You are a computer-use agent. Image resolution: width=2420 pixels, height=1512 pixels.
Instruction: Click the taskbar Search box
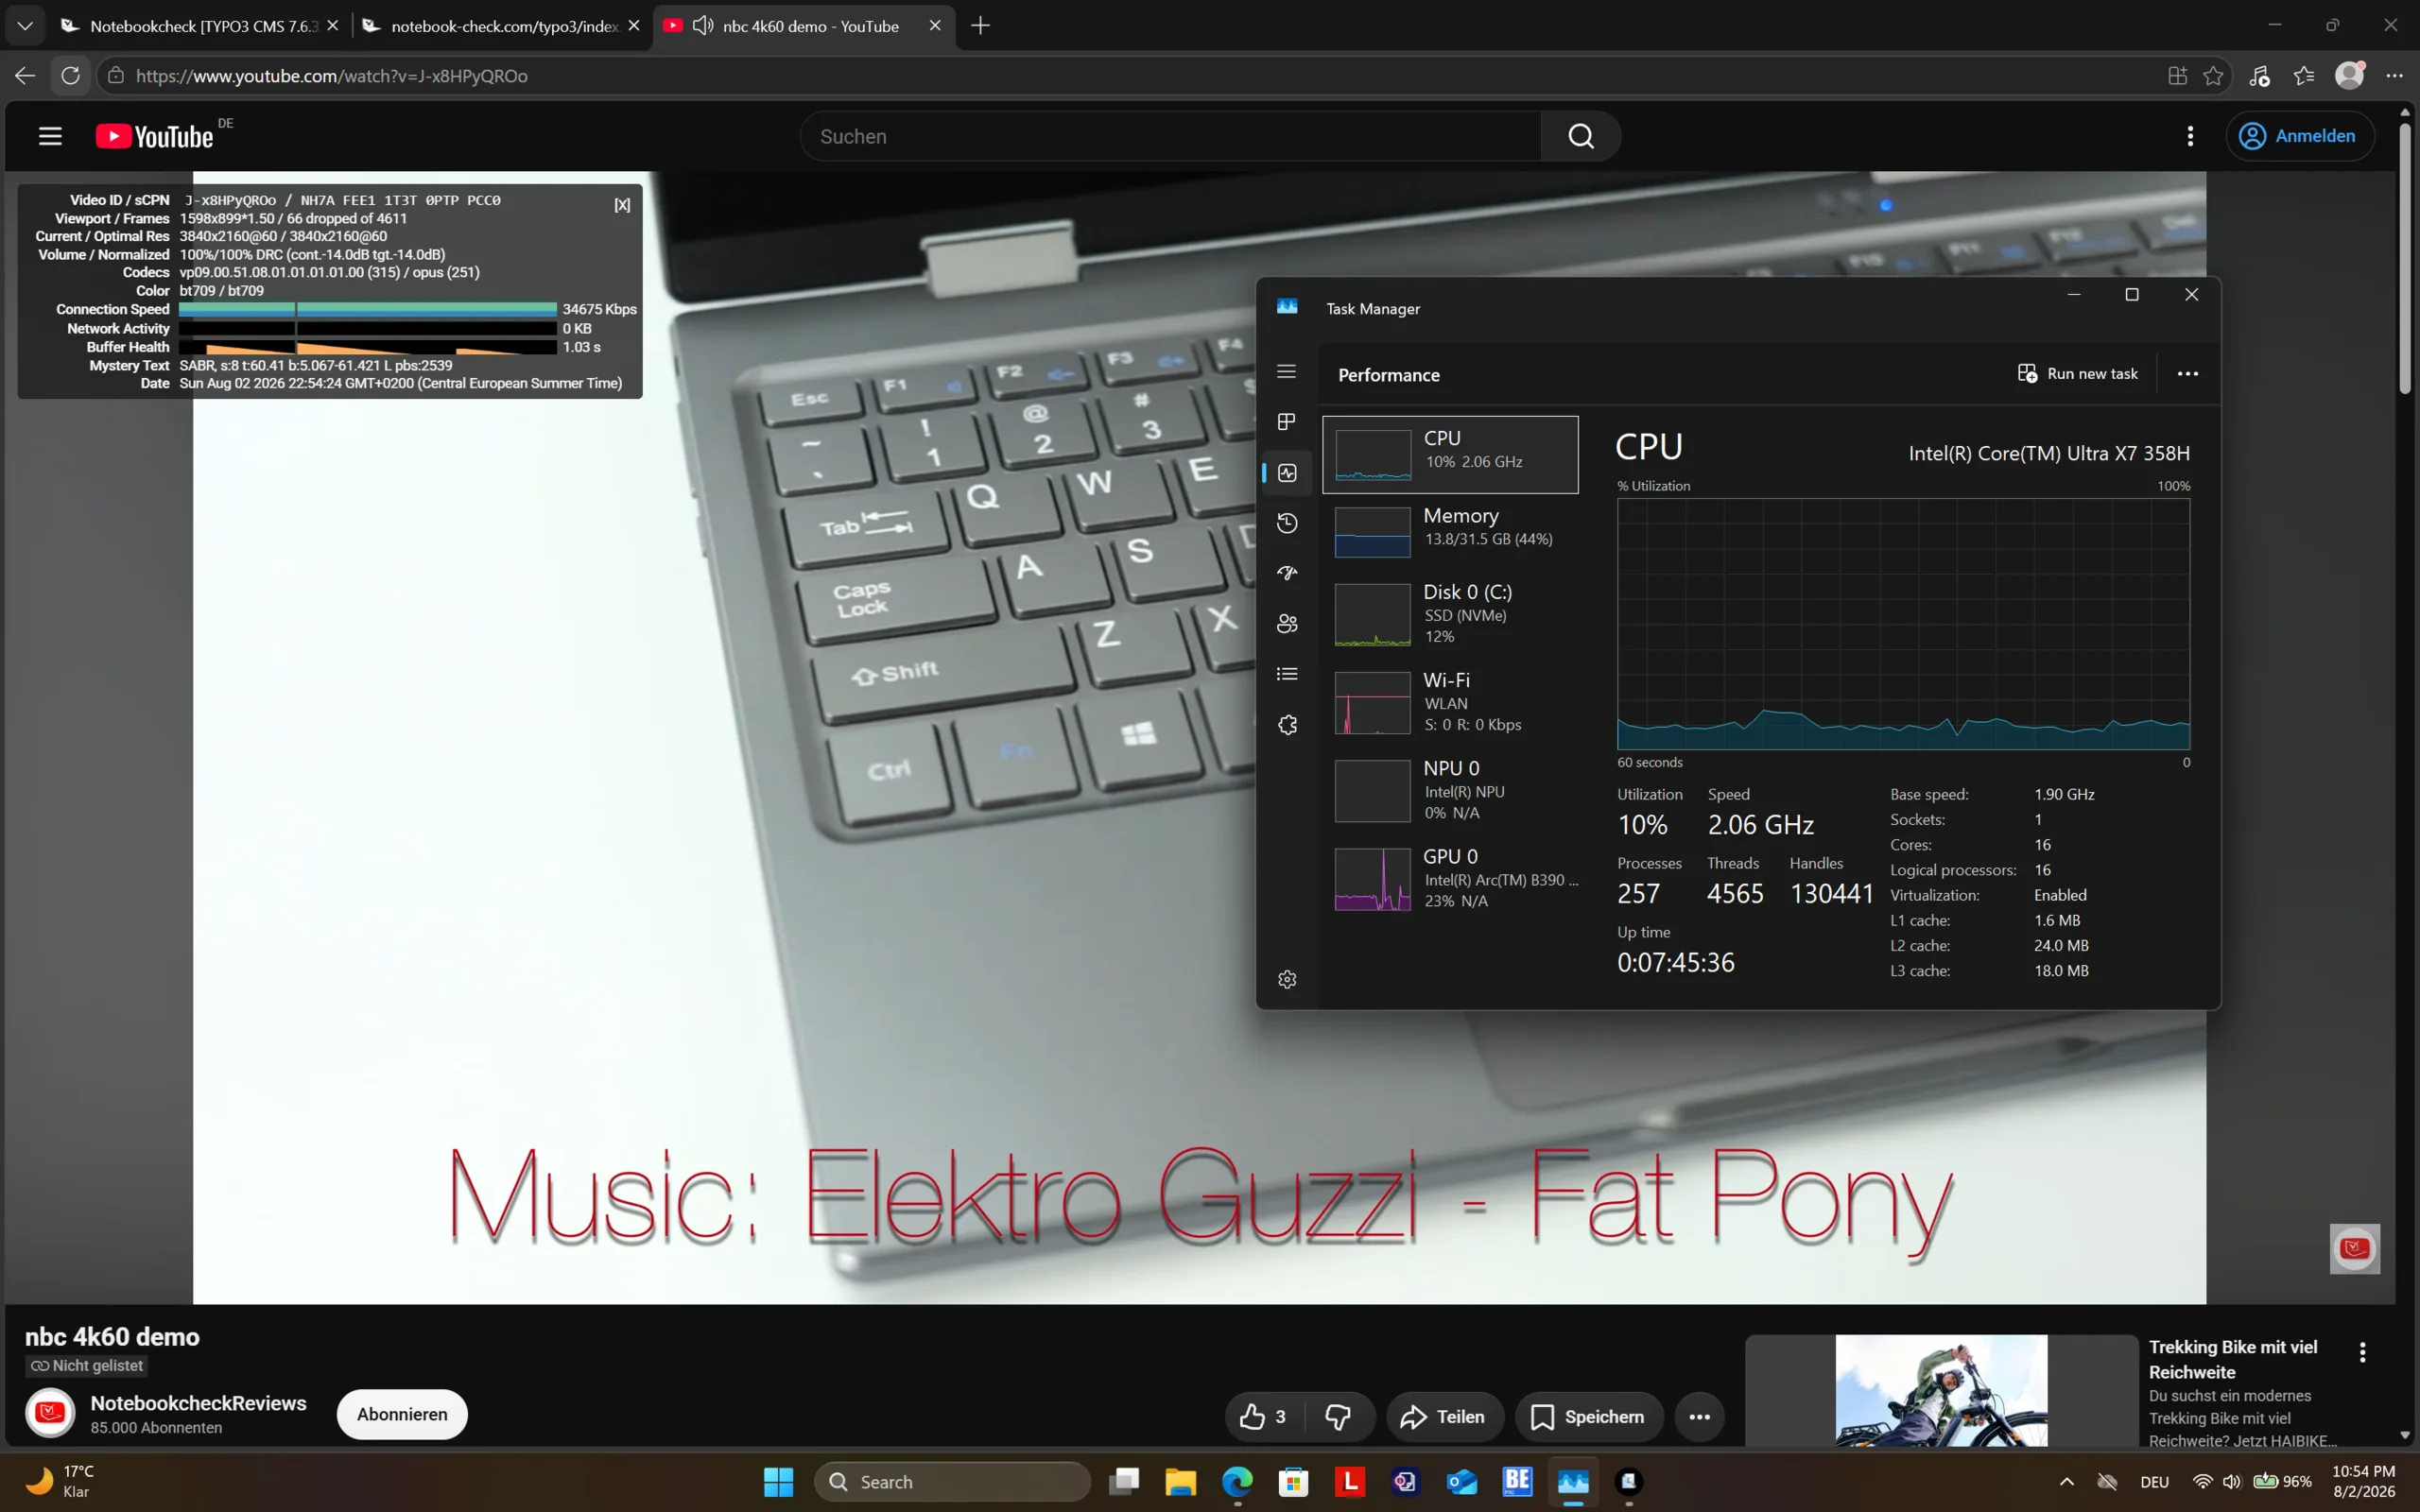pyautogui.click(x=952, y=1481)
